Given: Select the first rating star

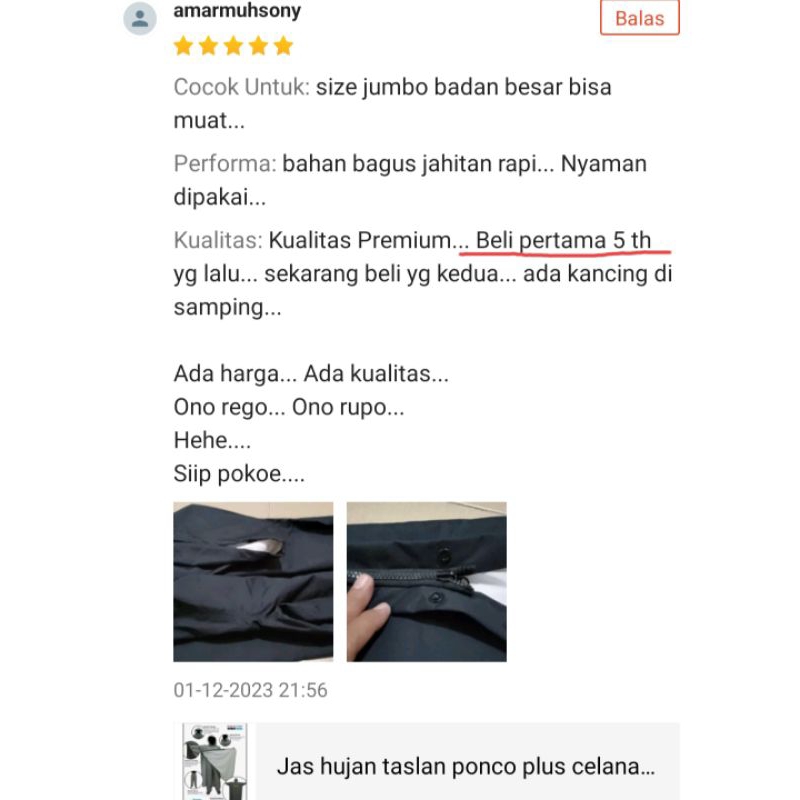Looking at the screenshot, I should [x=184, y=46].
